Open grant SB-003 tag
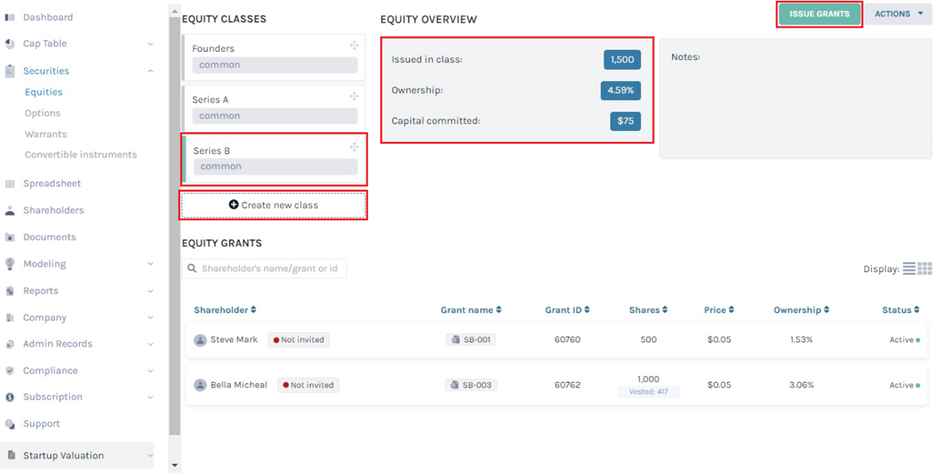The height and width of the screenshot is (474, 940). click(471, 385)
